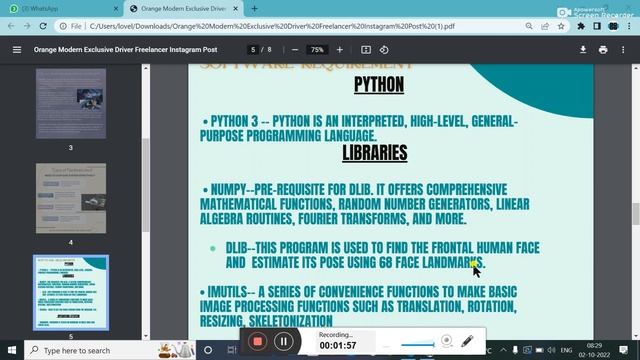Go back in browser history

[x=11, y=26]
